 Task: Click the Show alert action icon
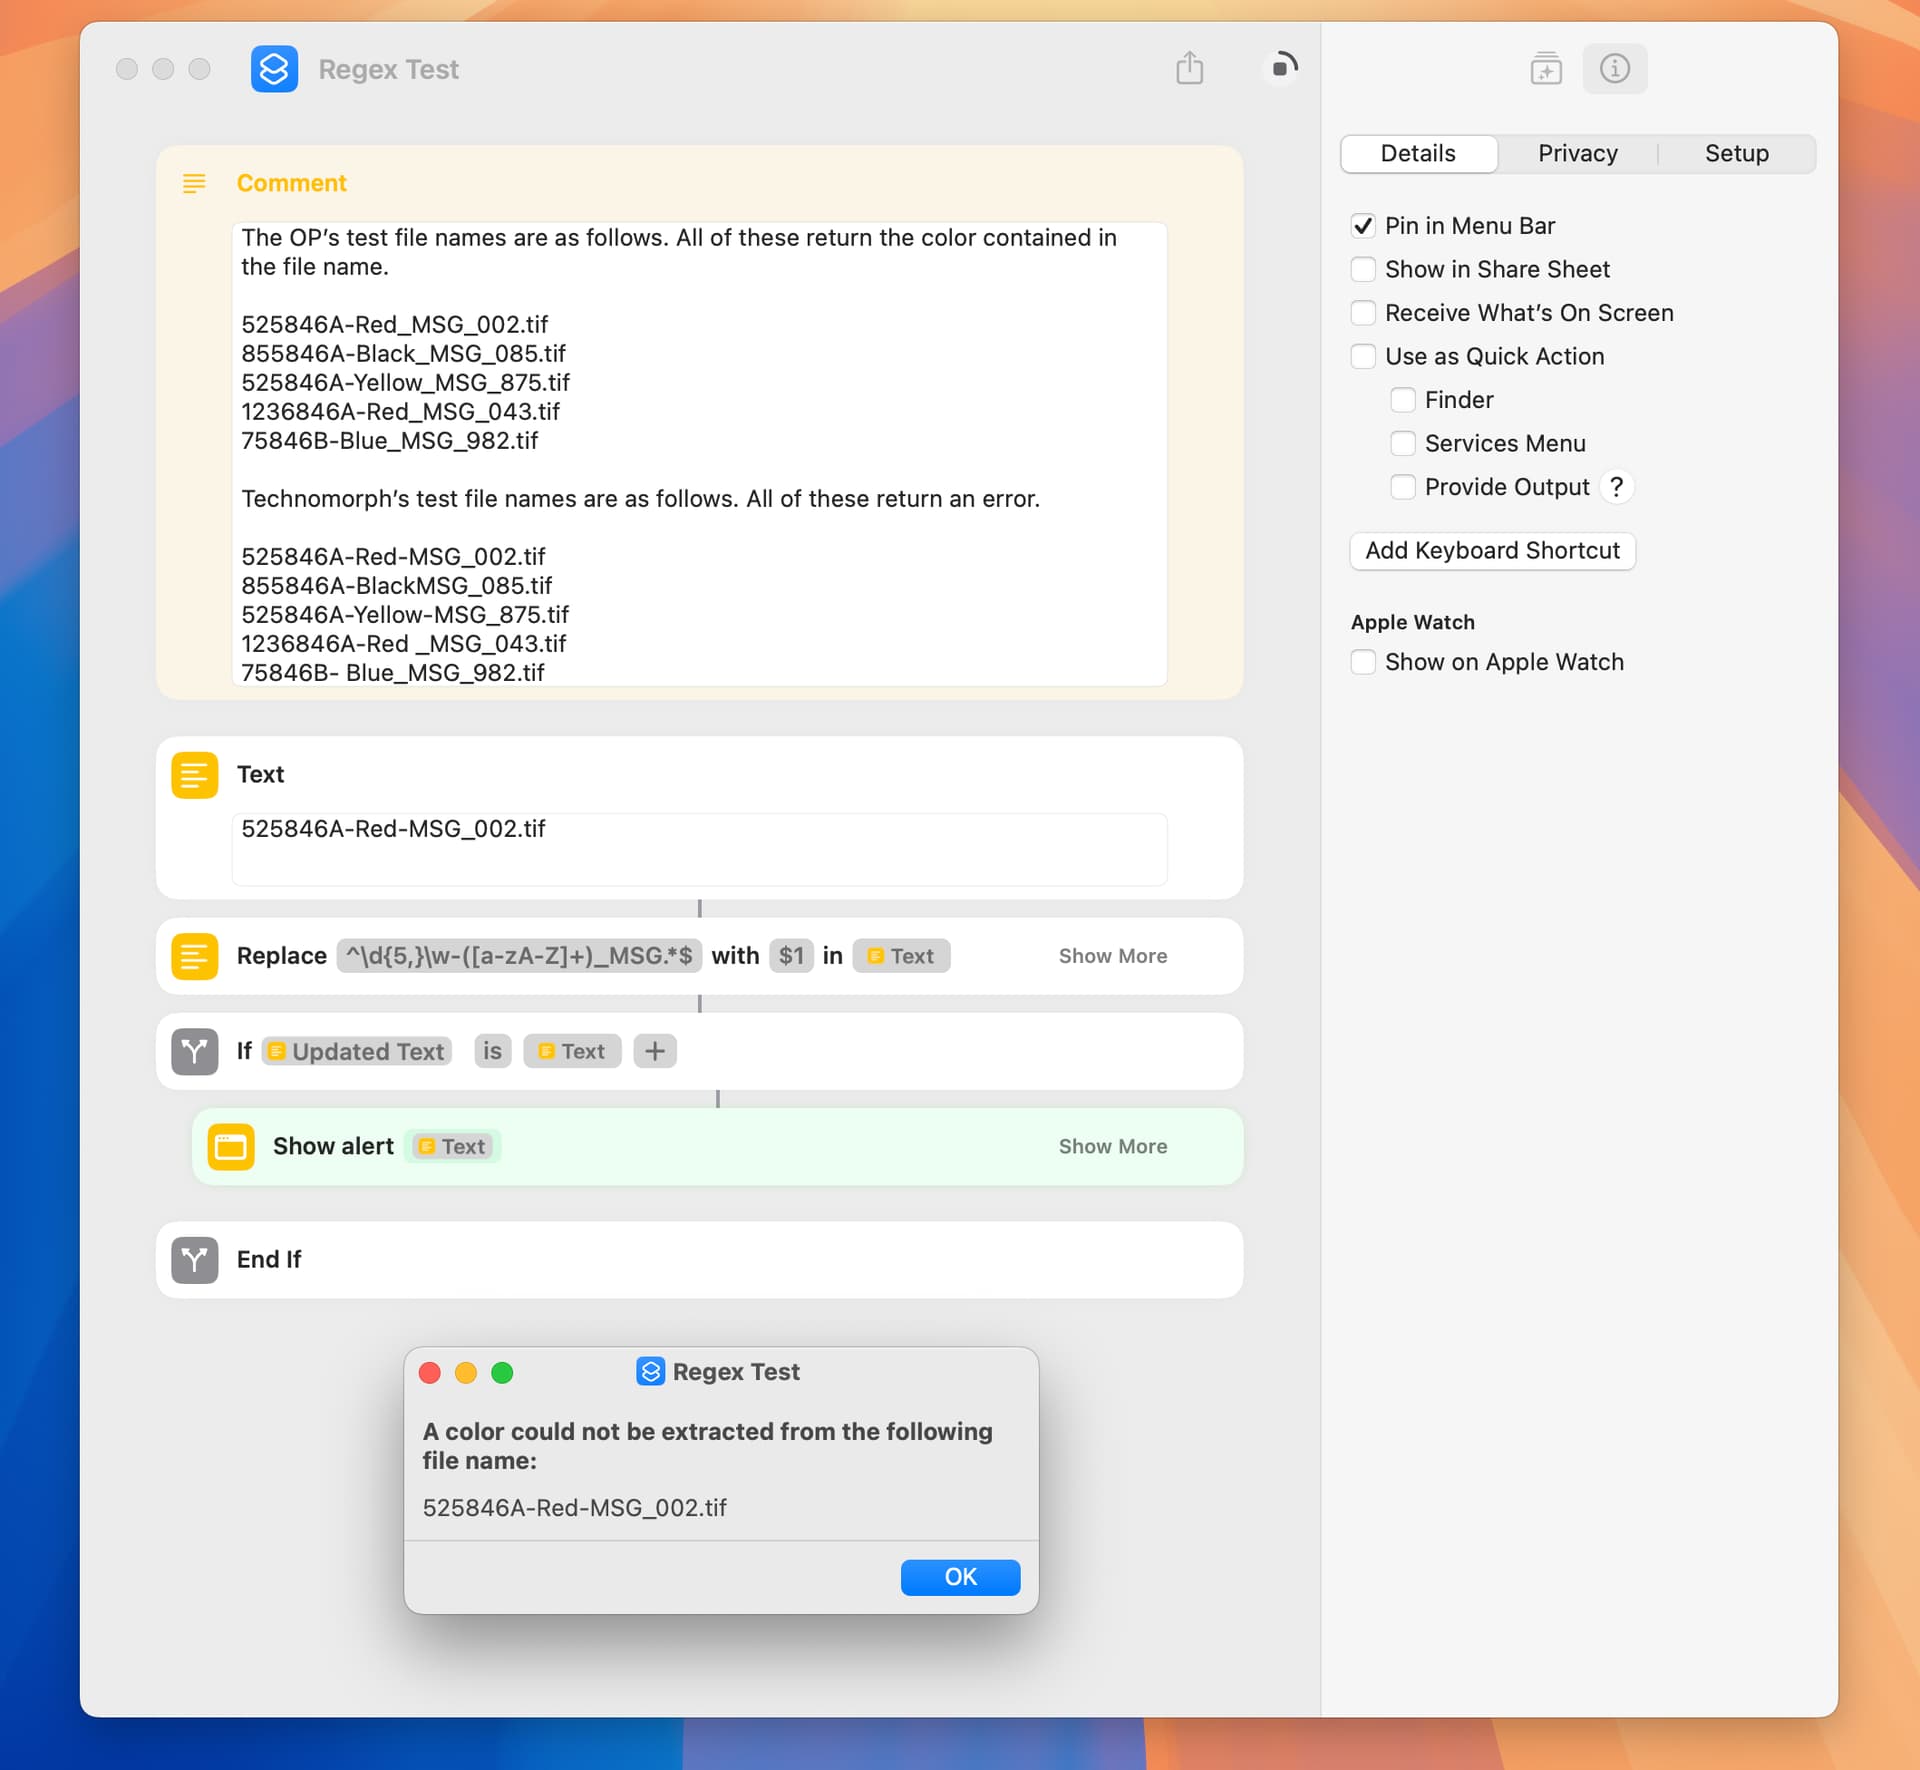point(230,1146)
